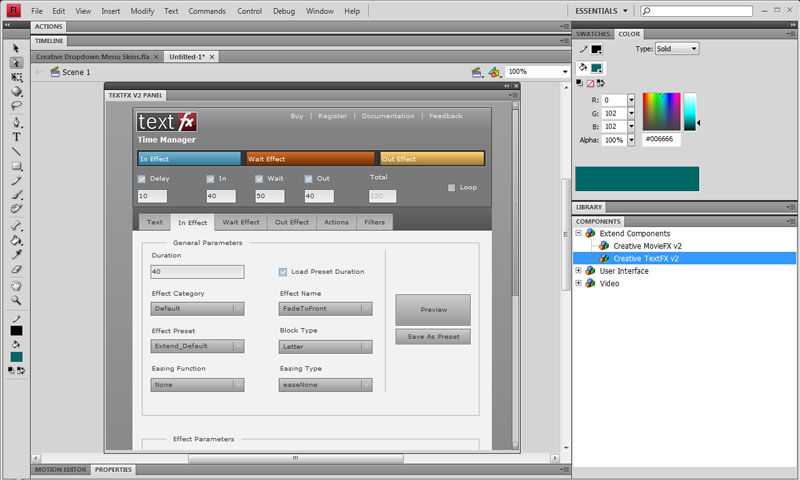Toggle the In checkbox in Time Manager

[x=210, y=179]
